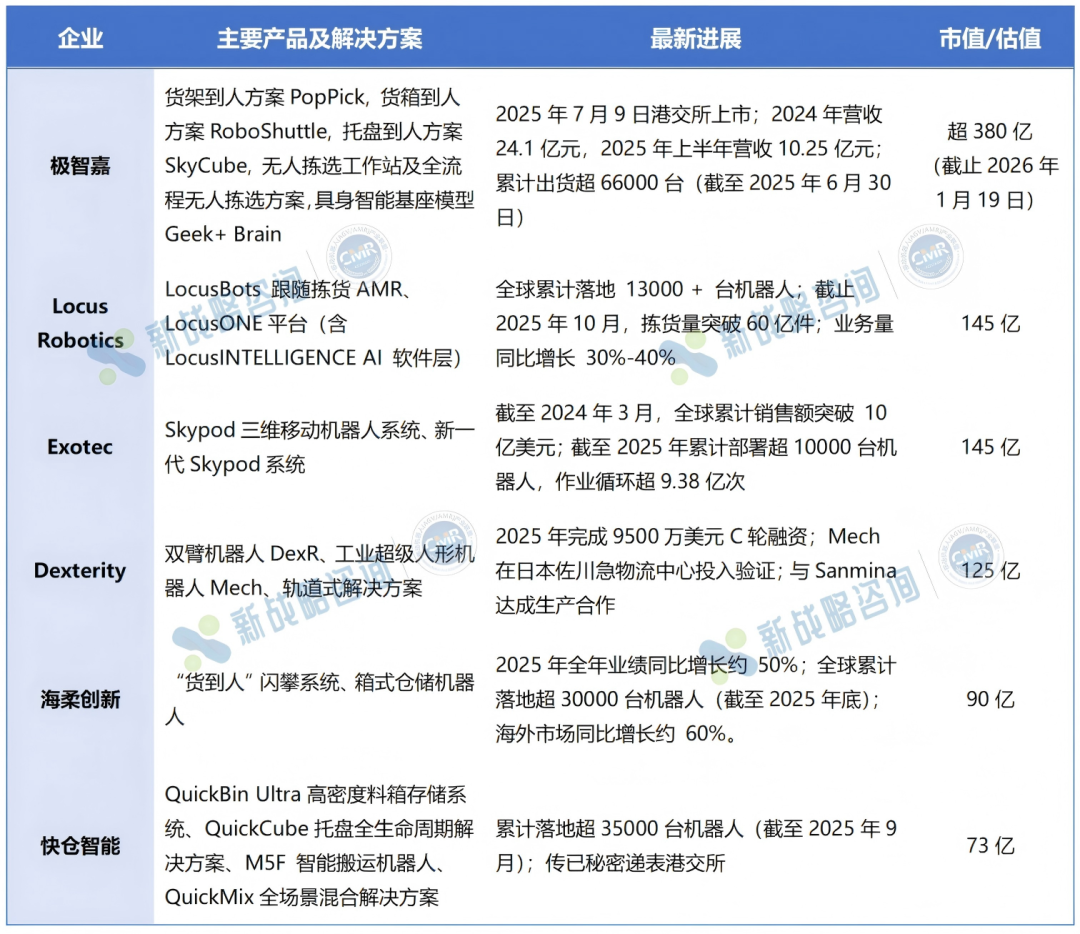Click the 极智嘉 company name cell
The width and height of the screenshot is (1080, 934).
point(80,166)
